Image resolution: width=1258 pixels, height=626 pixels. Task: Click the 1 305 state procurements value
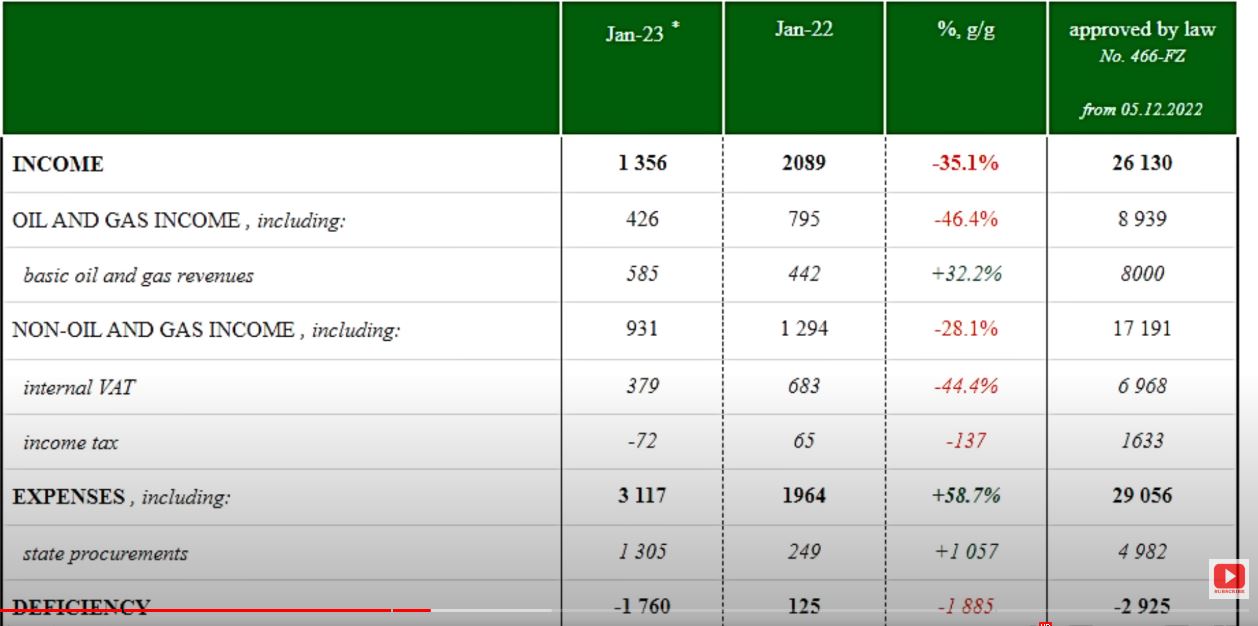pos(641,552)
